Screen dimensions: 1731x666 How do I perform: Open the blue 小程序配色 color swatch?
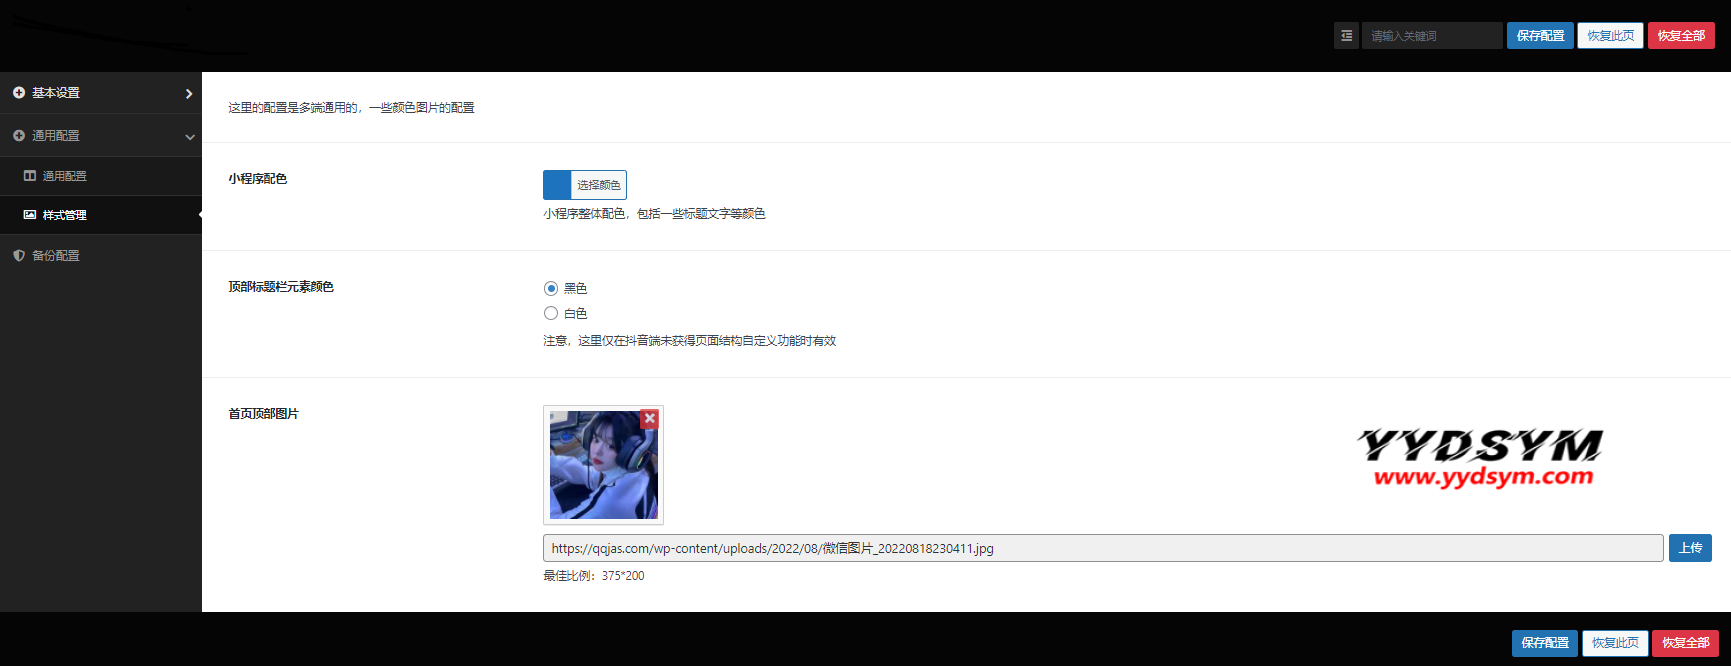click(557, 185)
